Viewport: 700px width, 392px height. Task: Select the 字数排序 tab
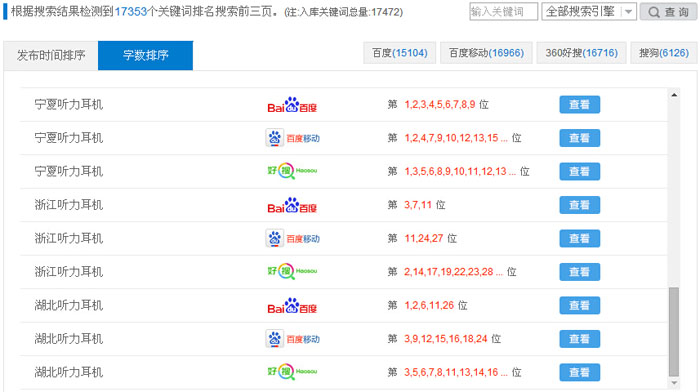pos(146,55)
